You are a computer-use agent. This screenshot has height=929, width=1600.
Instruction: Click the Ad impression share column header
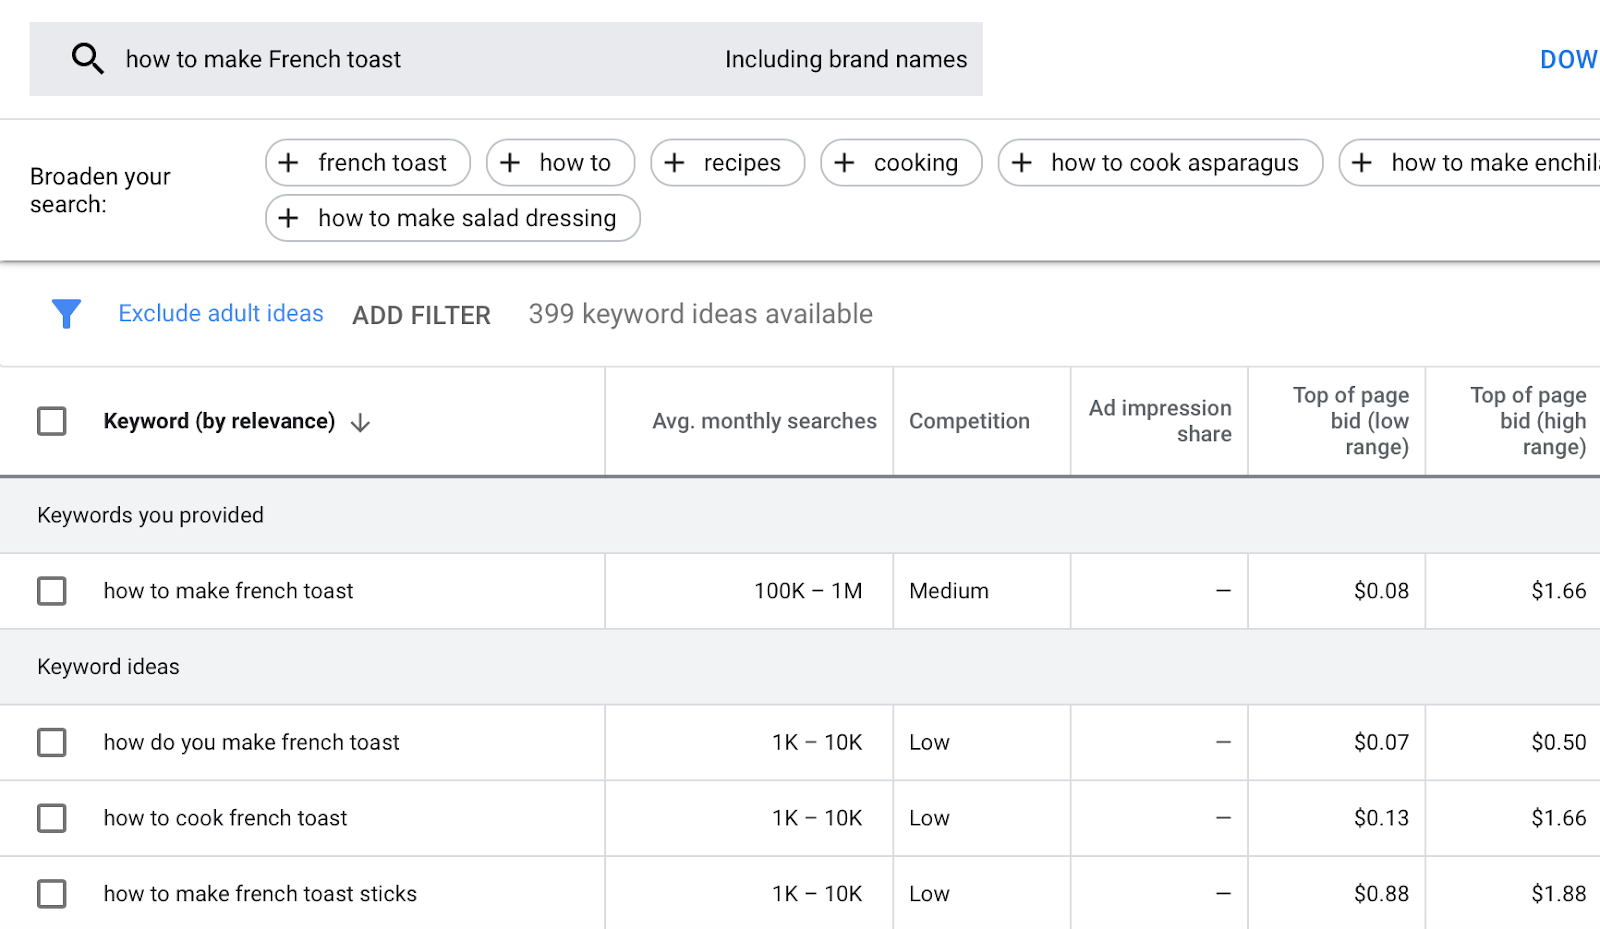point(1160,421)
